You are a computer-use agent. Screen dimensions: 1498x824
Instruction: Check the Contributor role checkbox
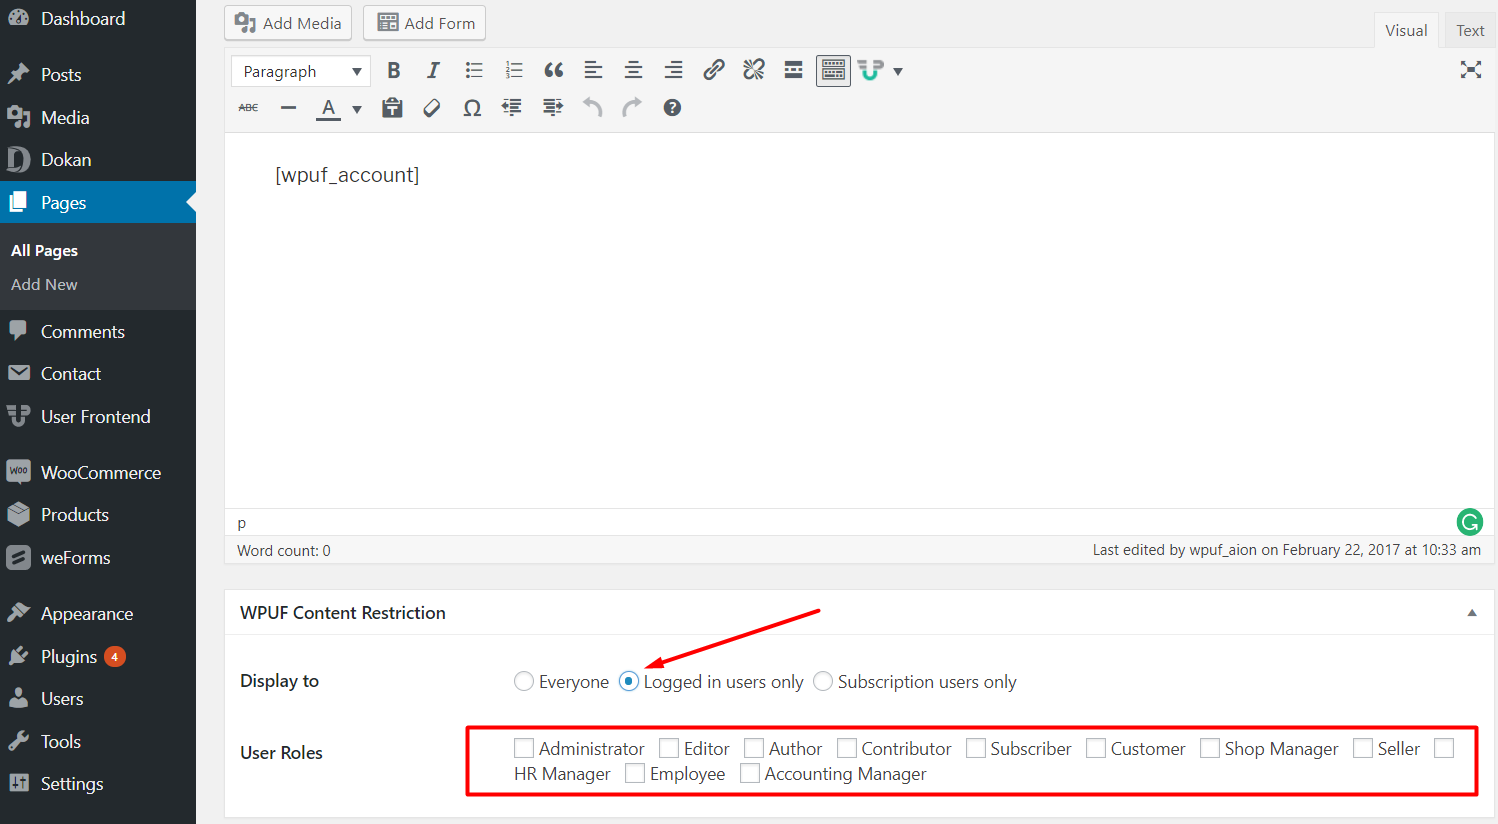[x=847, y=748]
